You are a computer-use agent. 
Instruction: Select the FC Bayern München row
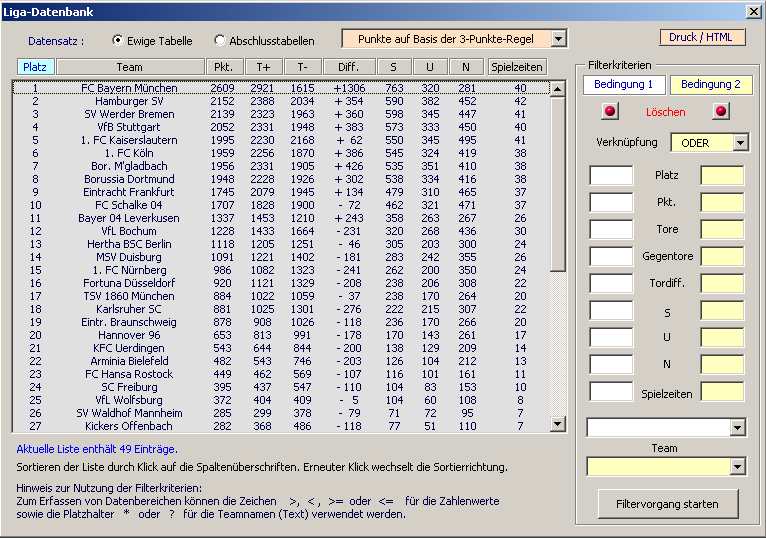coord(281,88)
